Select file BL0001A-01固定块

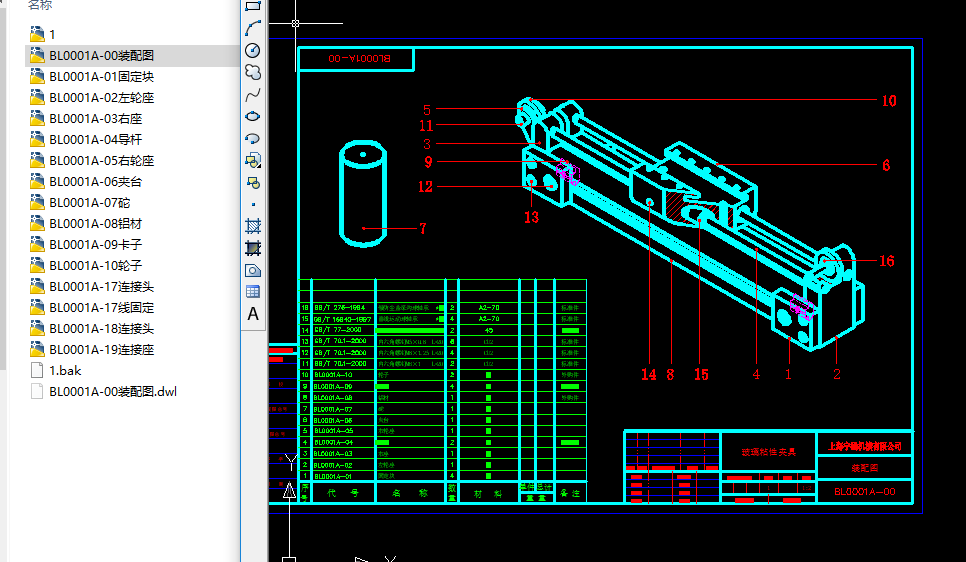coord(102,76)
